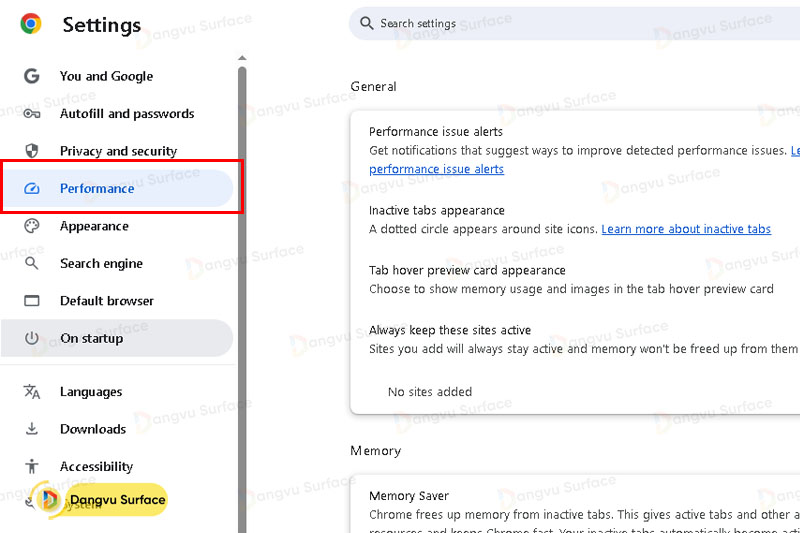Click performance issue alerts link
Image resolution: width=800 pixels, height=533 pixels.
[x=436, y=169]
